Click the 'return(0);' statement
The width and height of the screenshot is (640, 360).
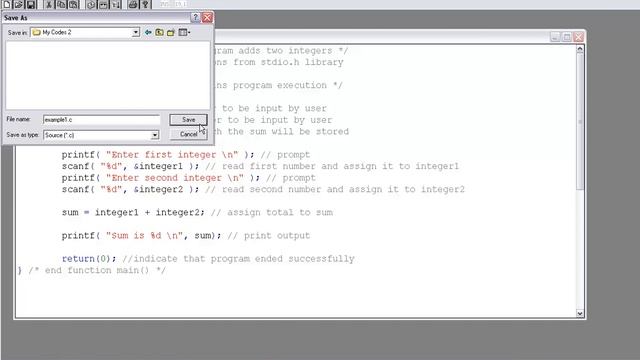(89, 259)
